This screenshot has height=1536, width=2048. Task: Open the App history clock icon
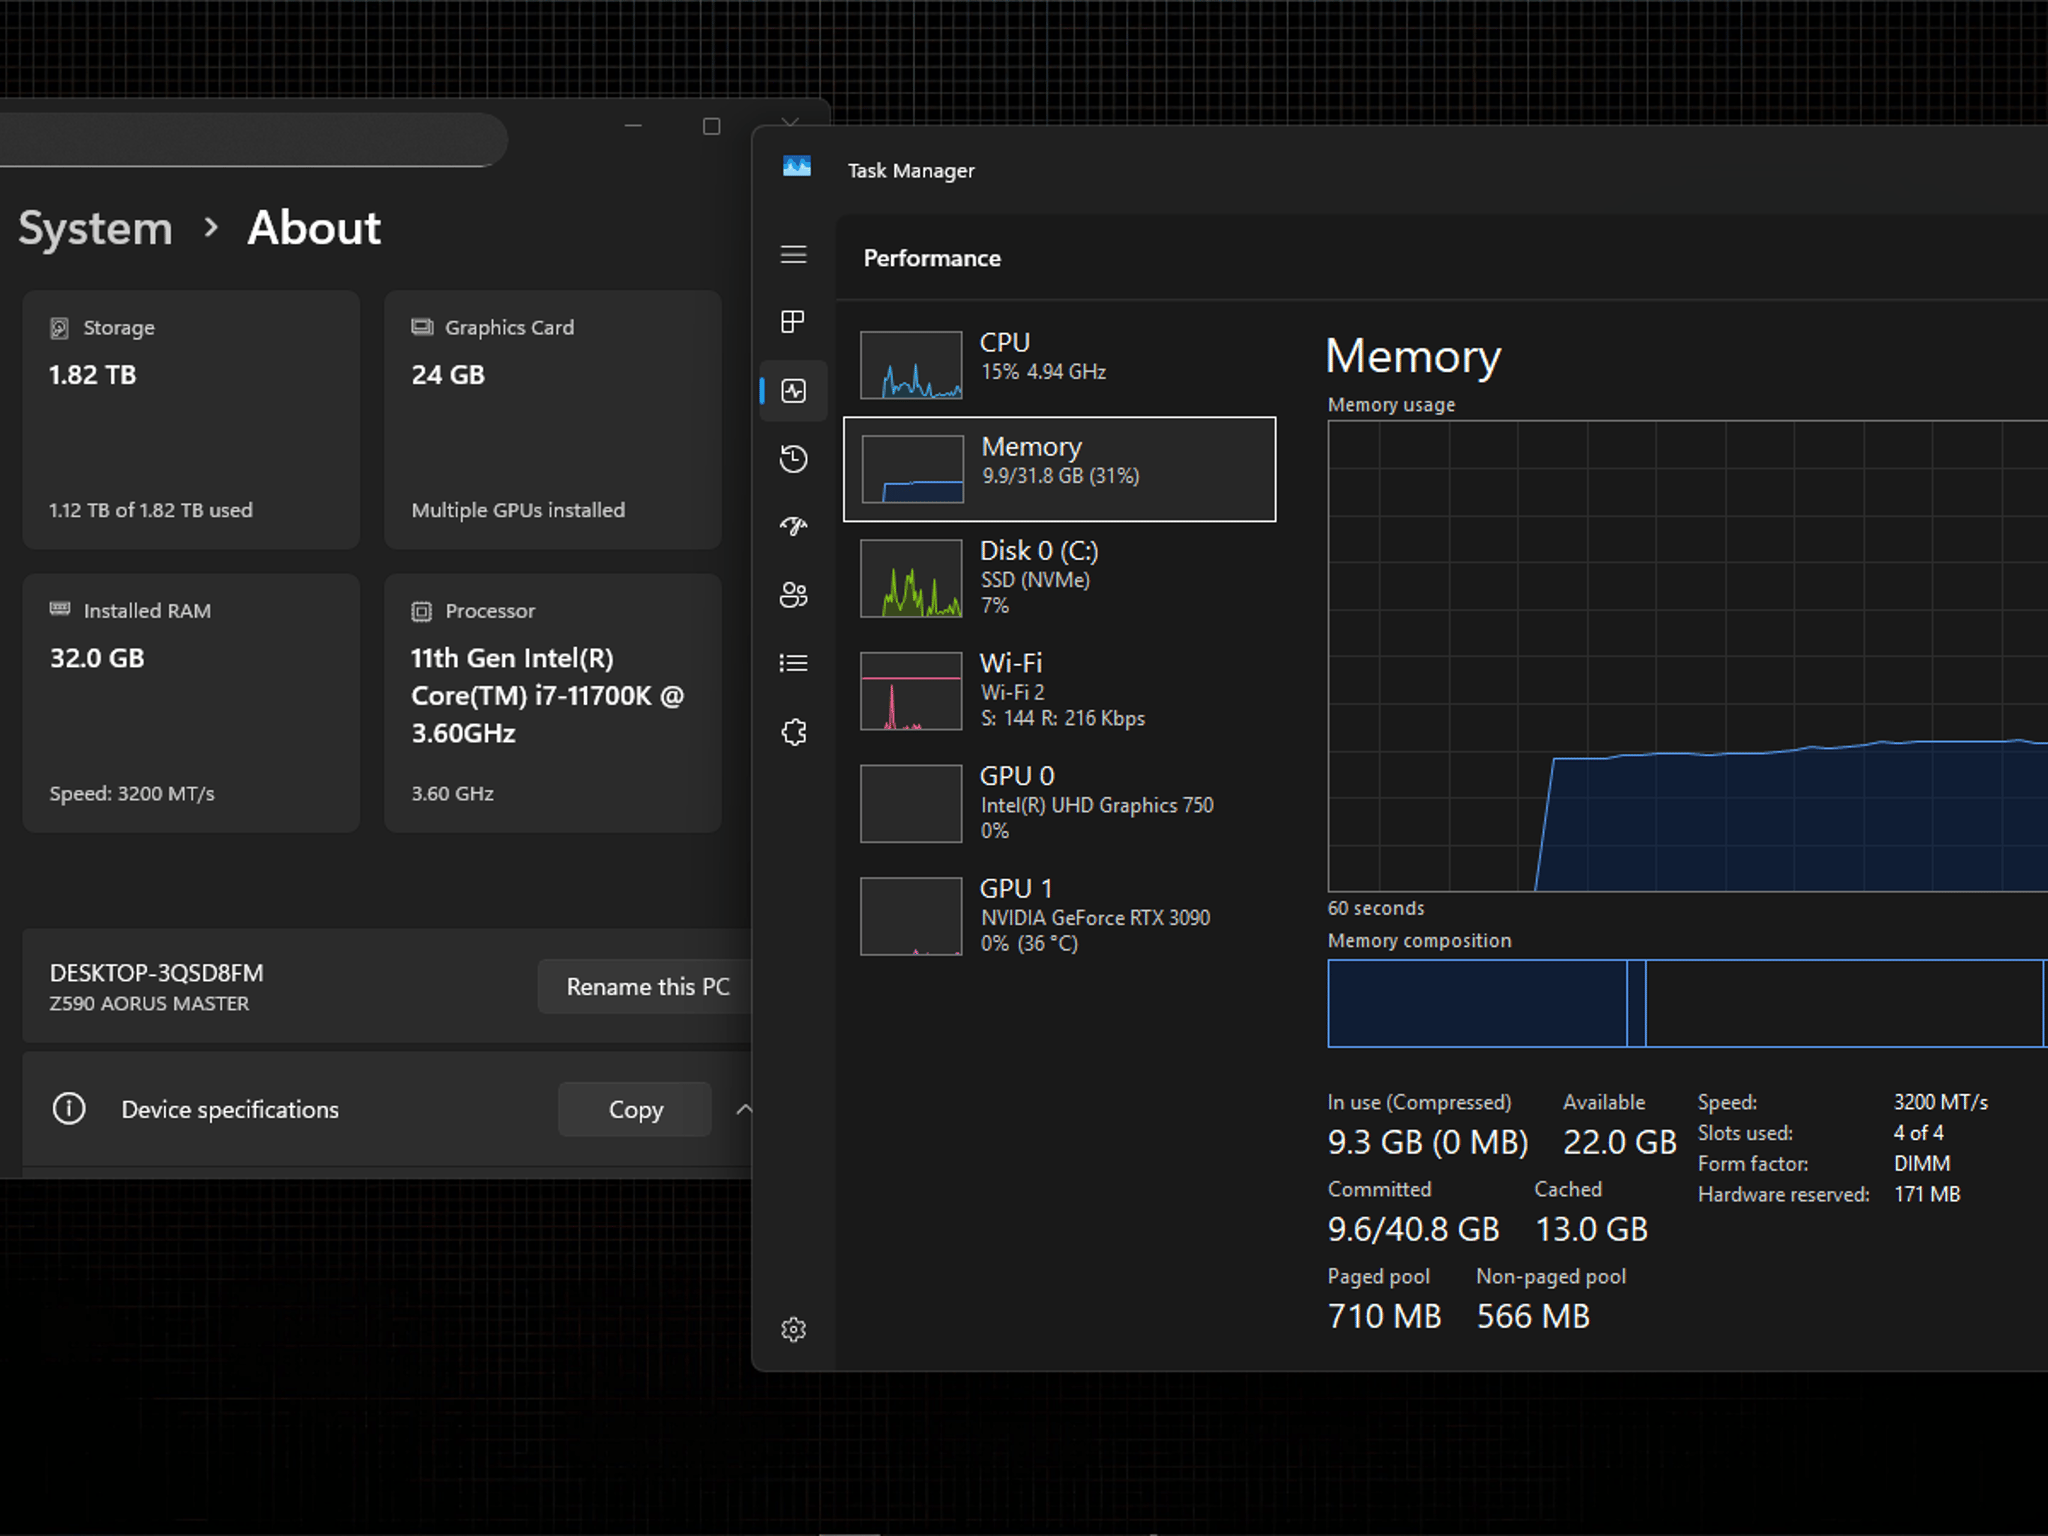793,459
